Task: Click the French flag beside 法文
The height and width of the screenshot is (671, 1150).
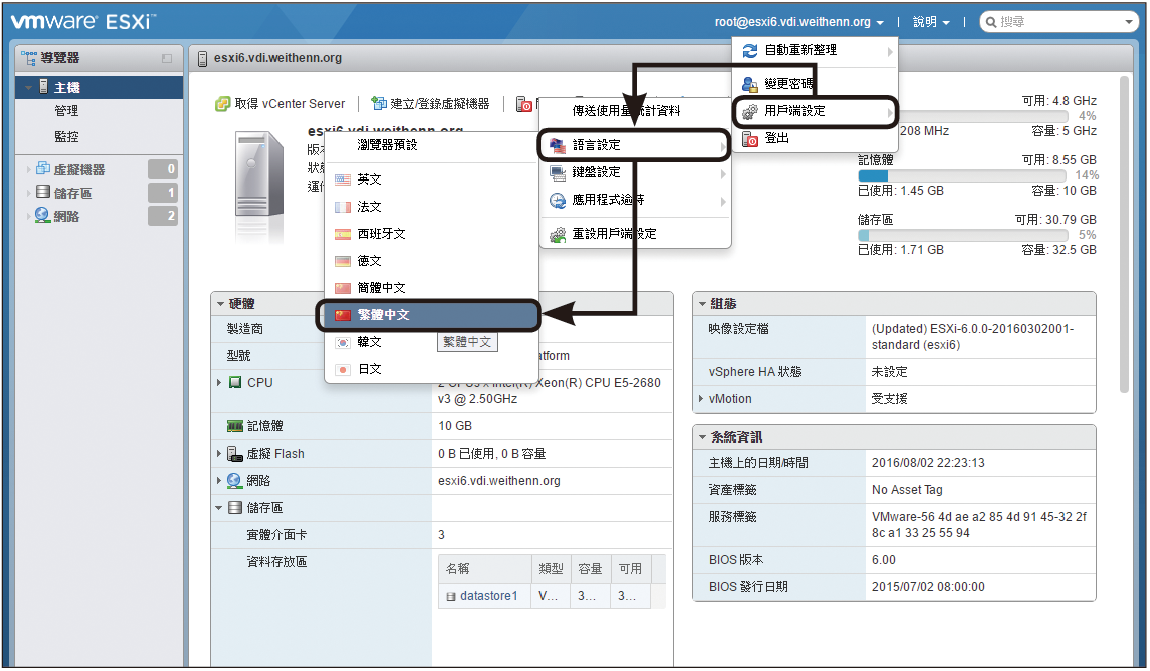Action: [x=343, y=208]
